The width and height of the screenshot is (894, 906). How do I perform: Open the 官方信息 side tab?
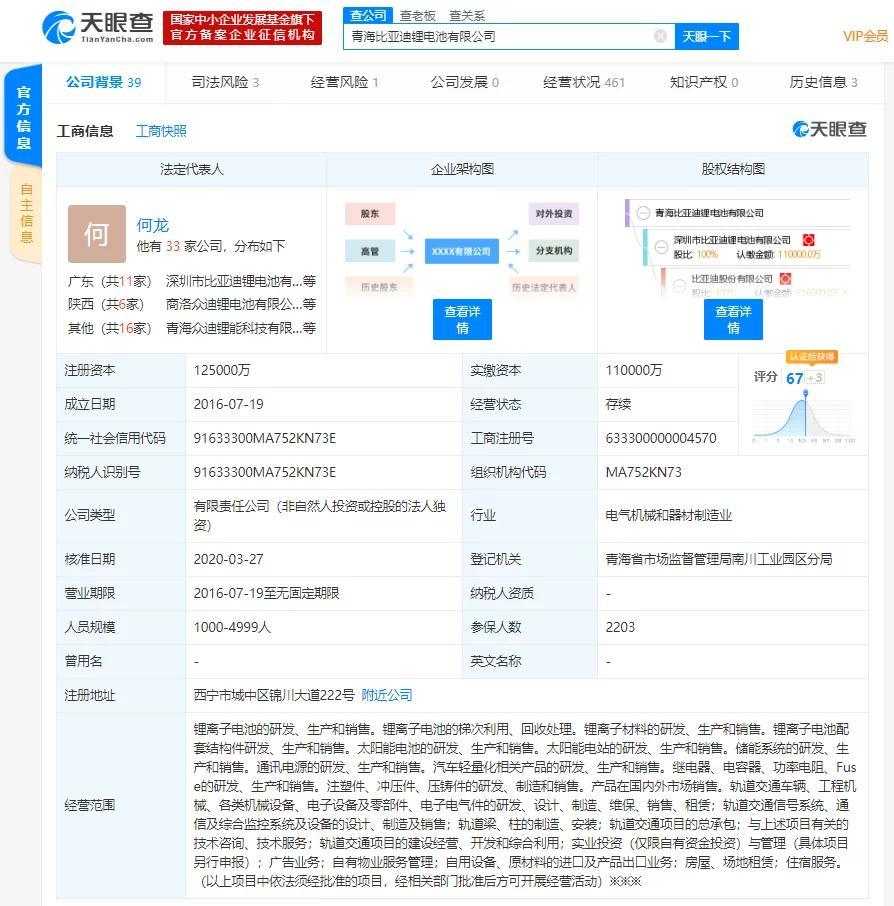[23, 116]
